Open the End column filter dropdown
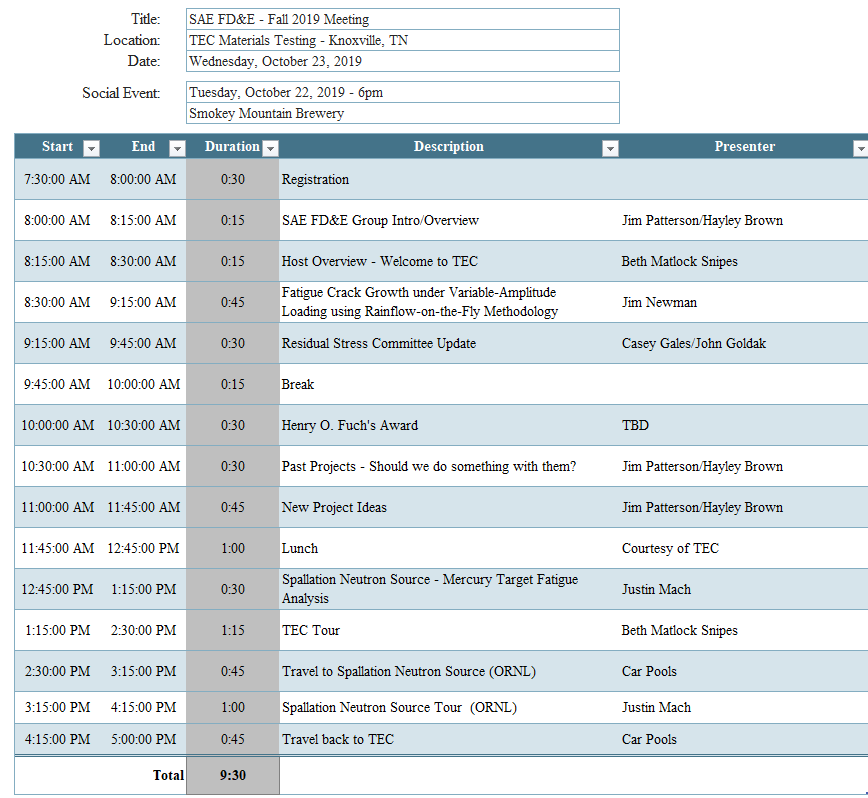Image resolution: width=868 pixels, height=798 pixels. 177,148
